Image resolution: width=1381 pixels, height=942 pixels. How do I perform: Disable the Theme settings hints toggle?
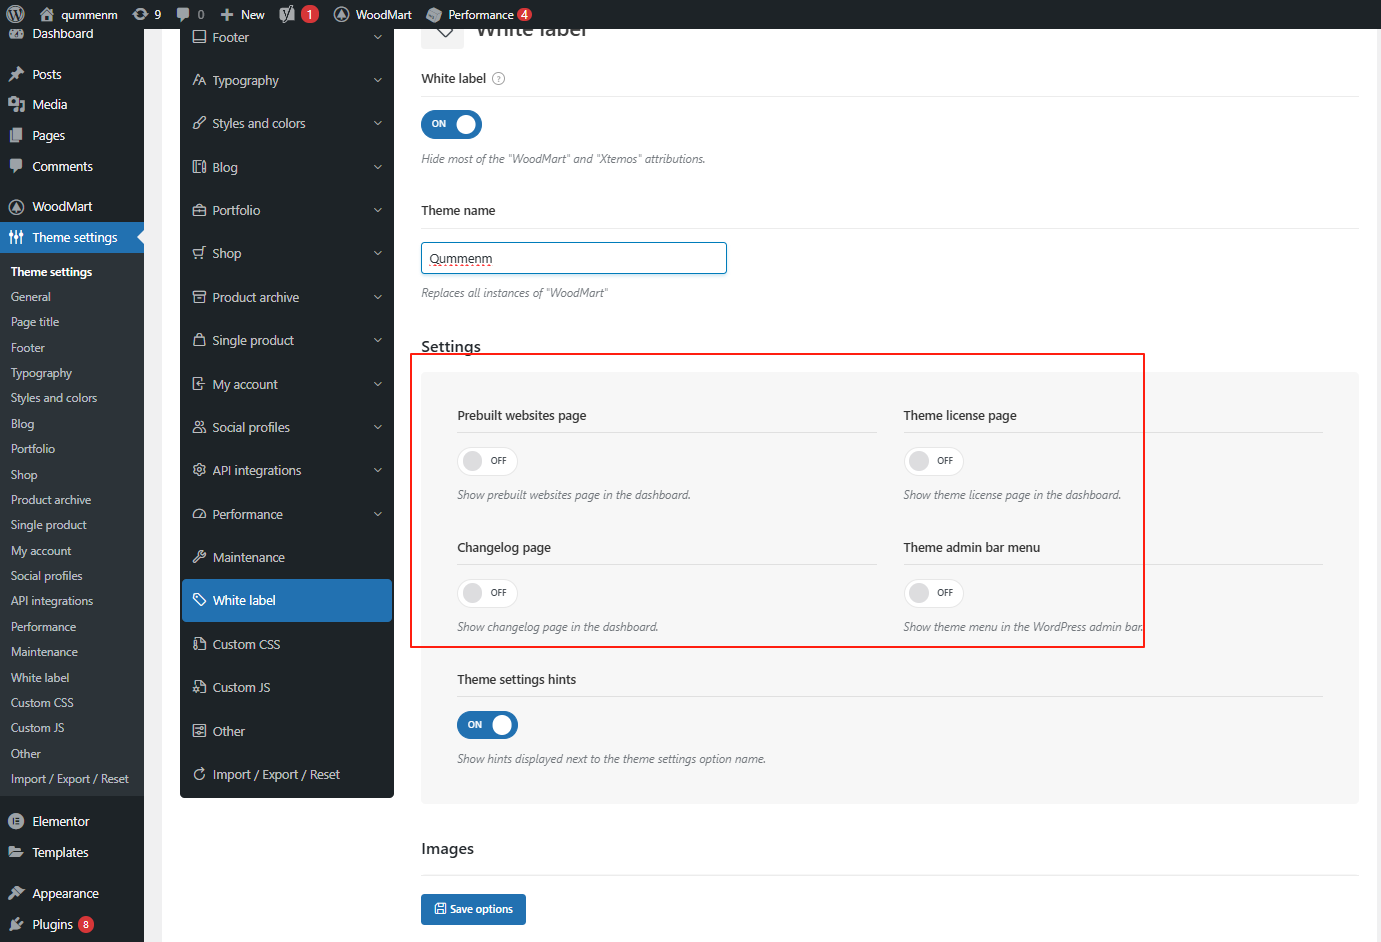point(487,725)
